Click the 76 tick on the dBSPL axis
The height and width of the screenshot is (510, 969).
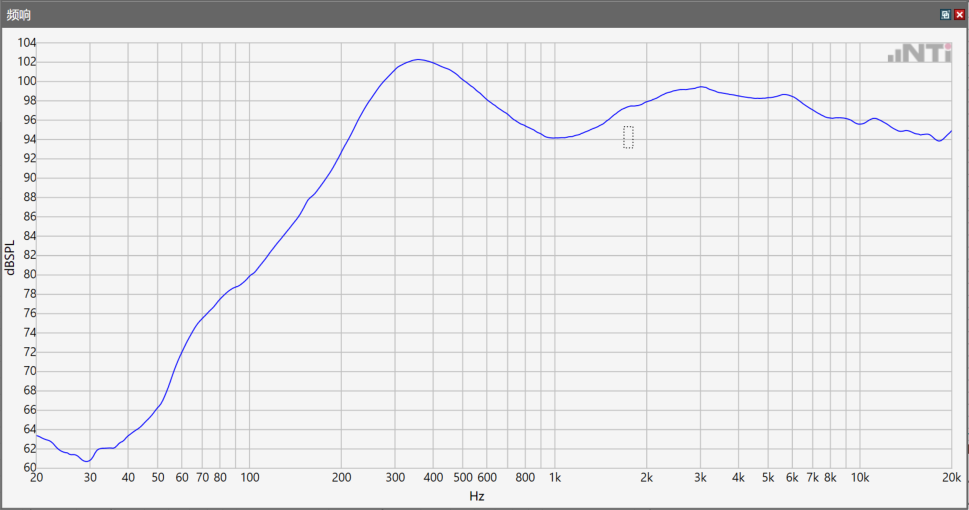pos(30,313)
